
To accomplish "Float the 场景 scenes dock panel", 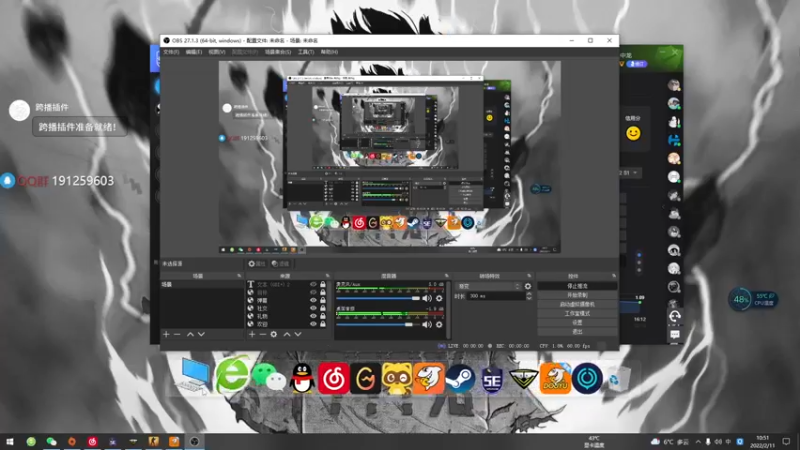I will [239, 276].
